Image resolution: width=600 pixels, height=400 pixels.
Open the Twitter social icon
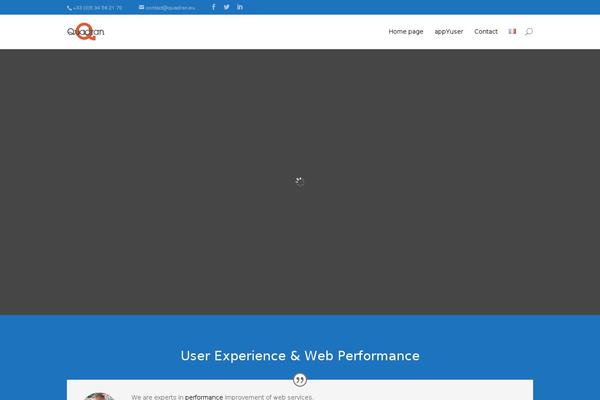point(227,7)
